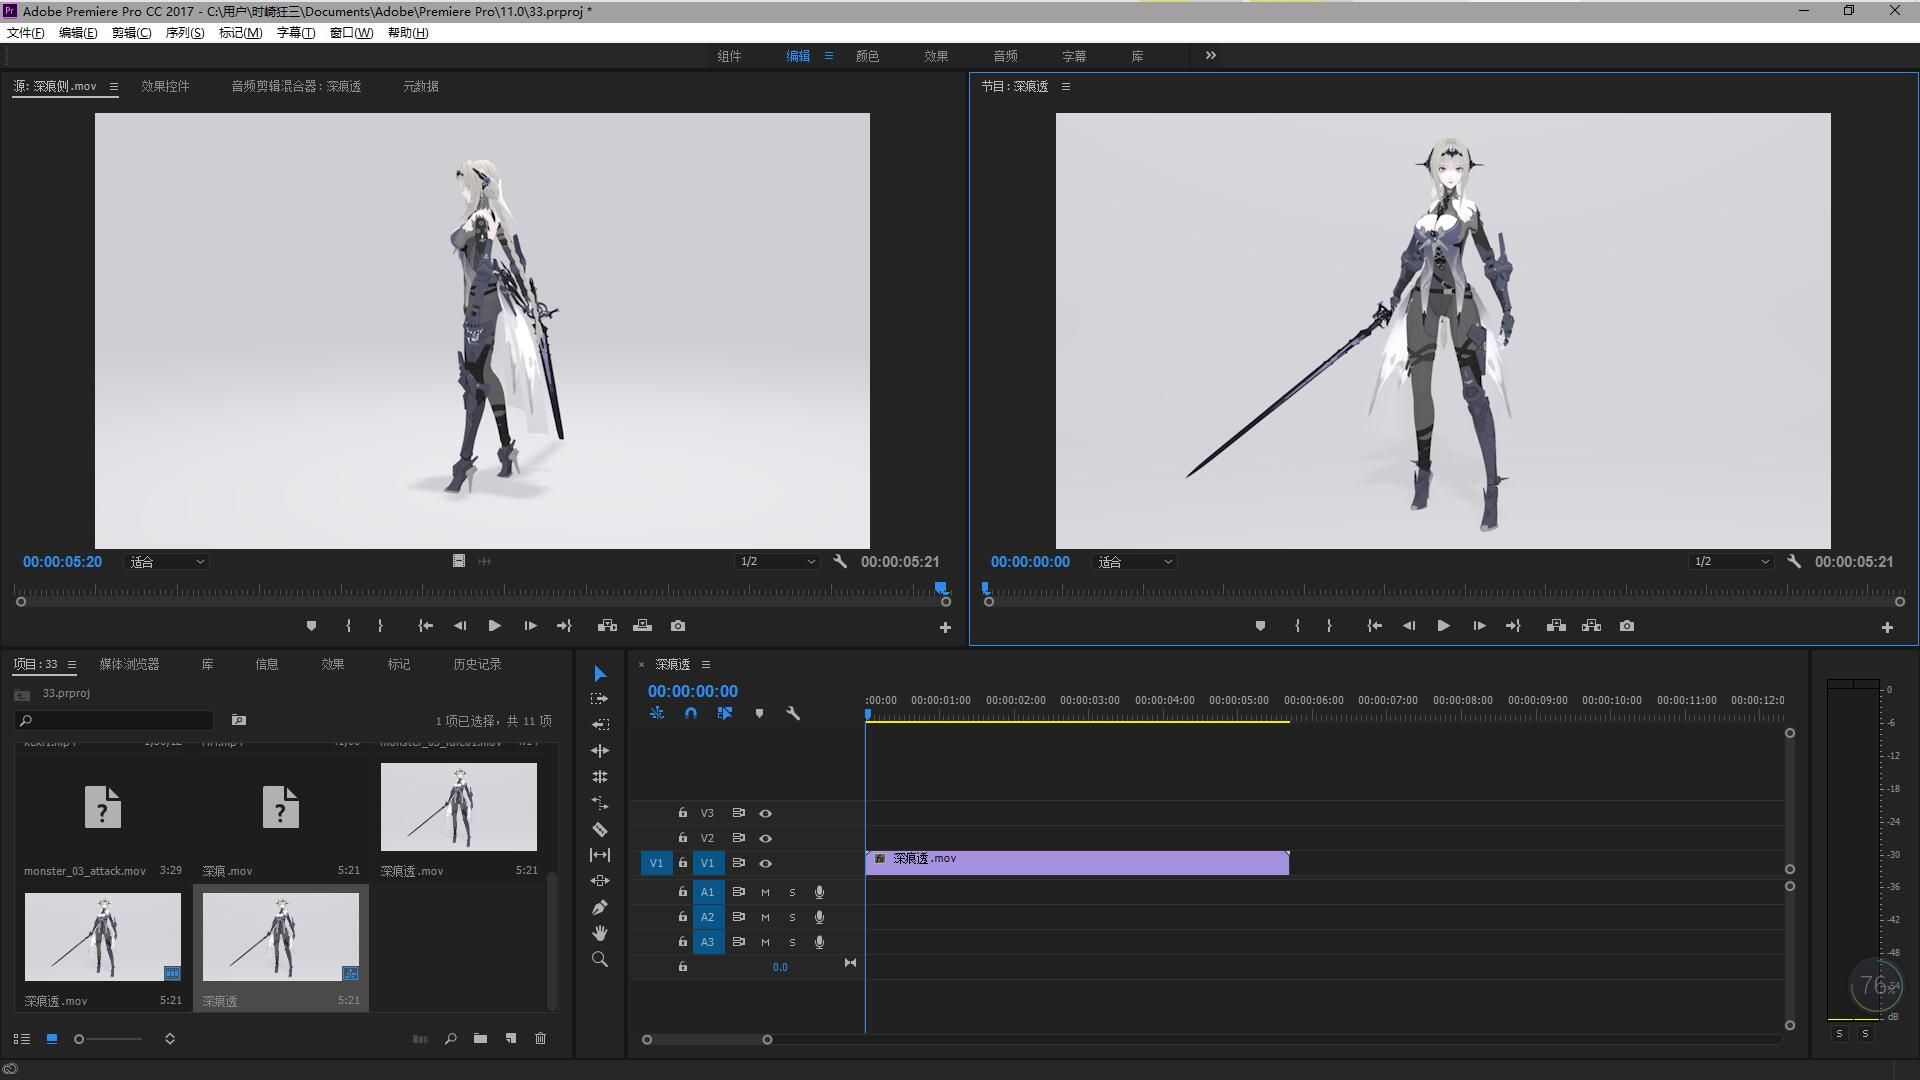Image resolution: width=1920 pixels, height=1080 pixels.
Task: Solo audio track A2
Action: [792, 917]
